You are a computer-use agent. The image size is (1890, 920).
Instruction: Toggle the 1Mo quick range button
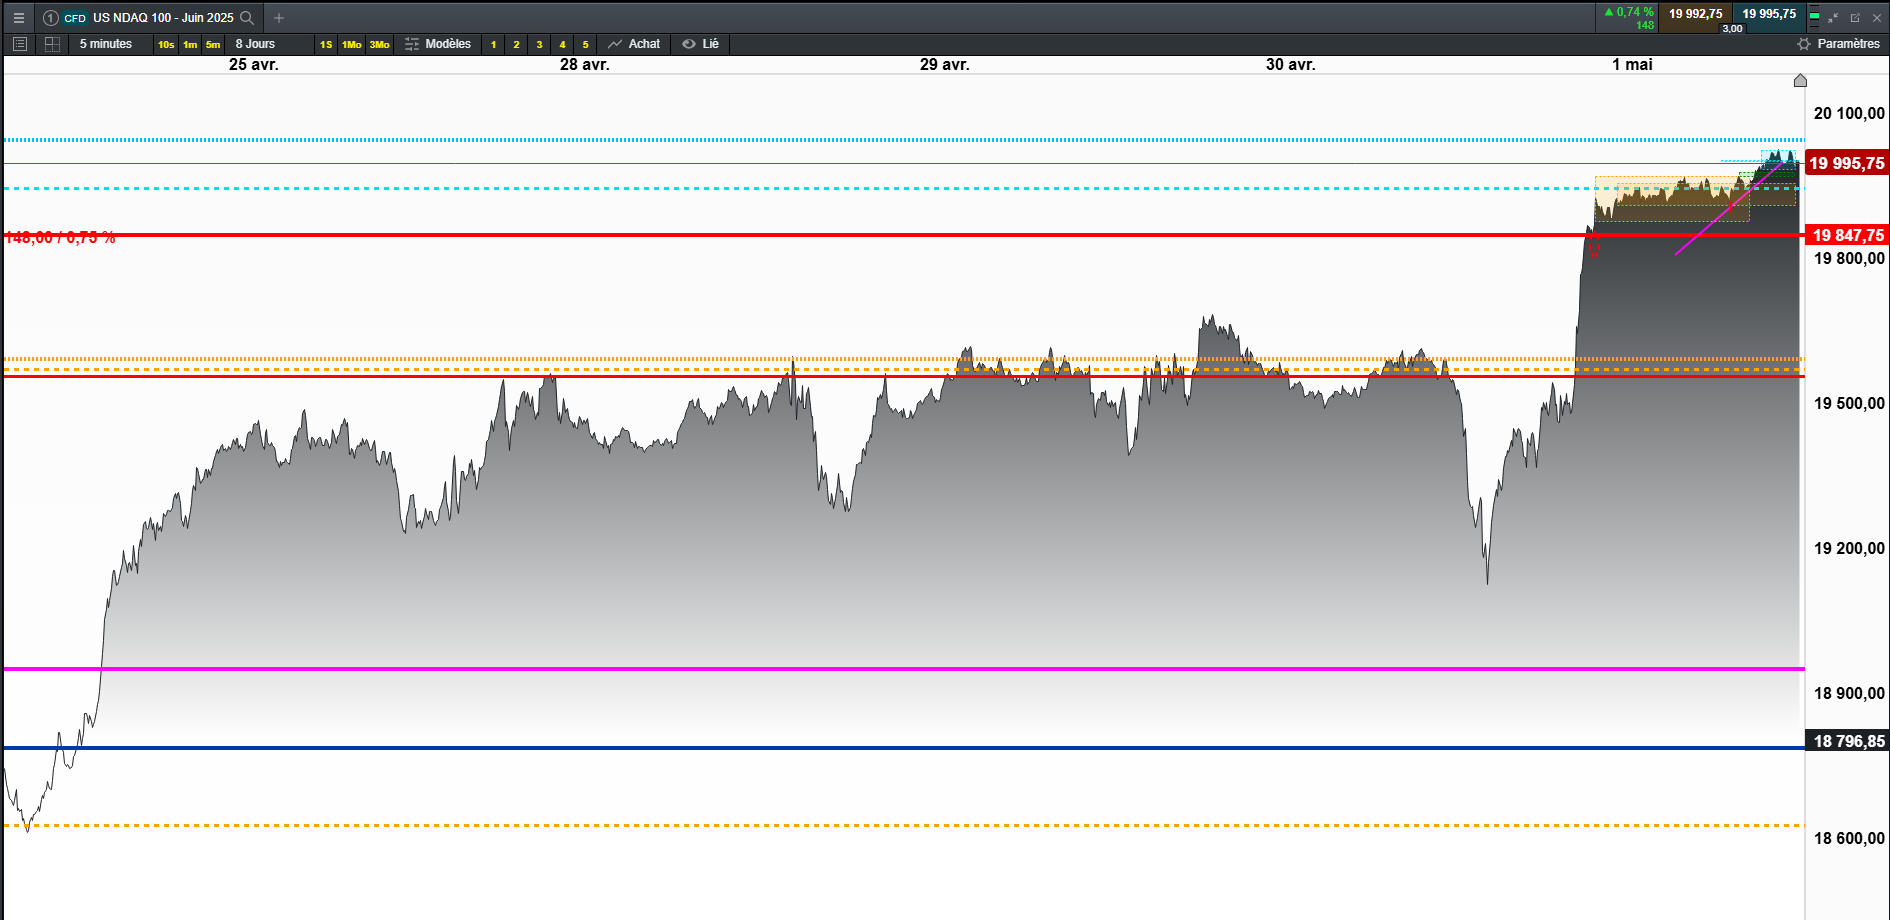click(352, 44)
